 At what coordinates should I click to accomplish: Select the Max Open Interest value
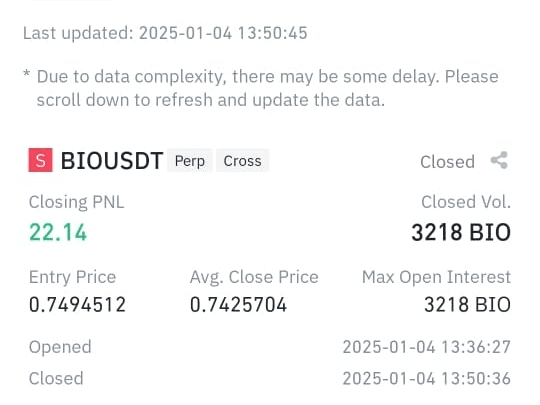(467, 305)
